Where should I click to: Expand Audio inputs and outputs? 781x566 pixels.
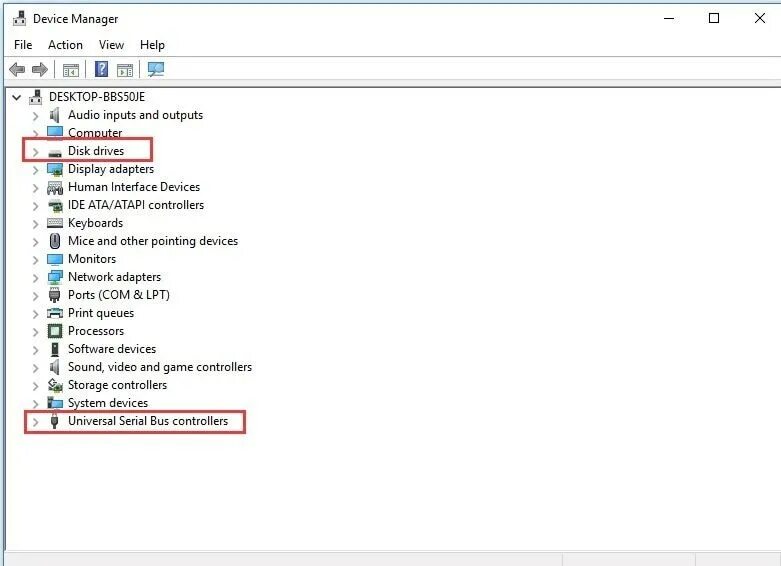35,116
